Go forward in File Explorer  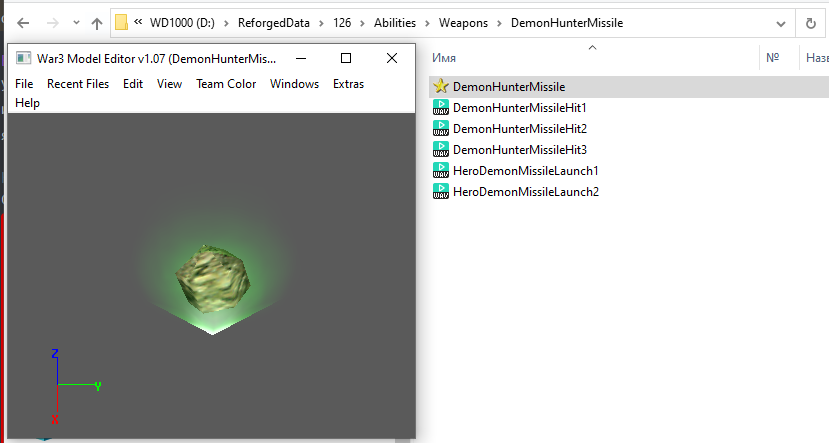point(52,23)
